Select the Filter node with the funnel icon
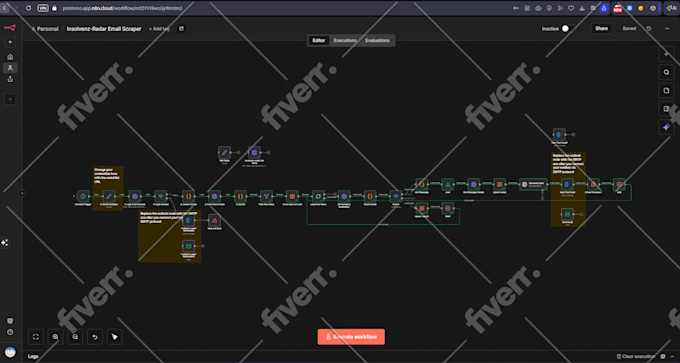The width and height of the screenshot is (680, 363). click(266, 196)
